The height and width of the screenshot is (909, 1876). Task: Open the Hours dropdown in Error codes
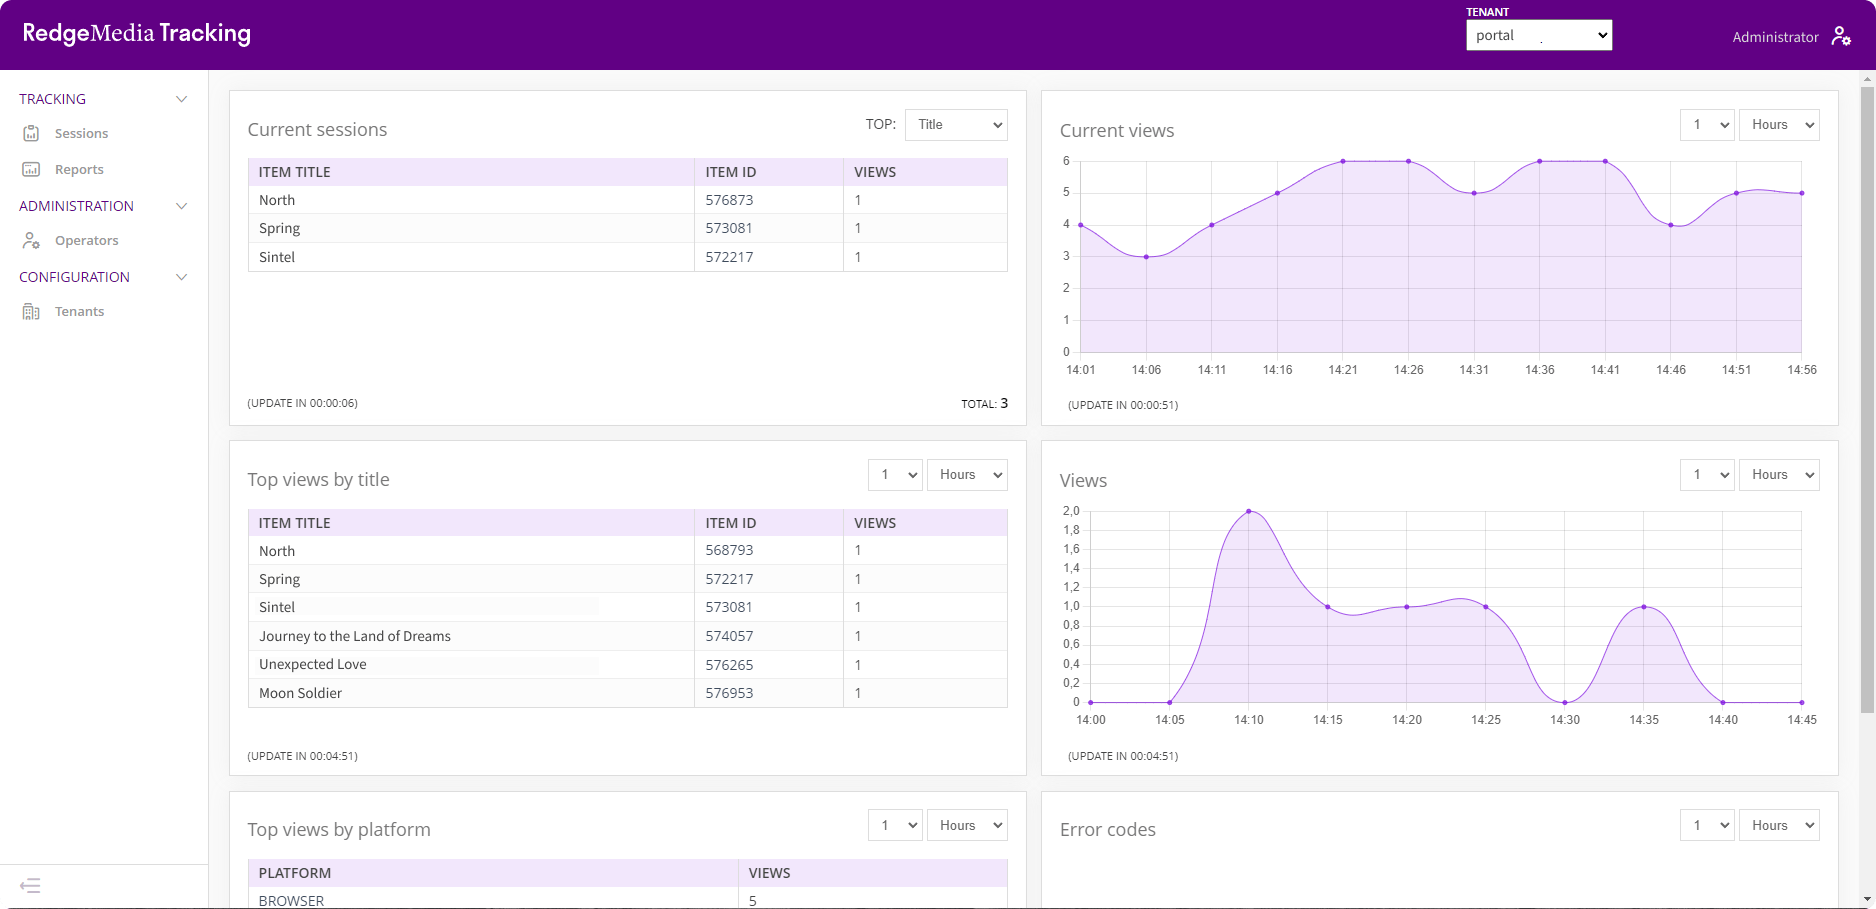click(x=1779, y=825)
